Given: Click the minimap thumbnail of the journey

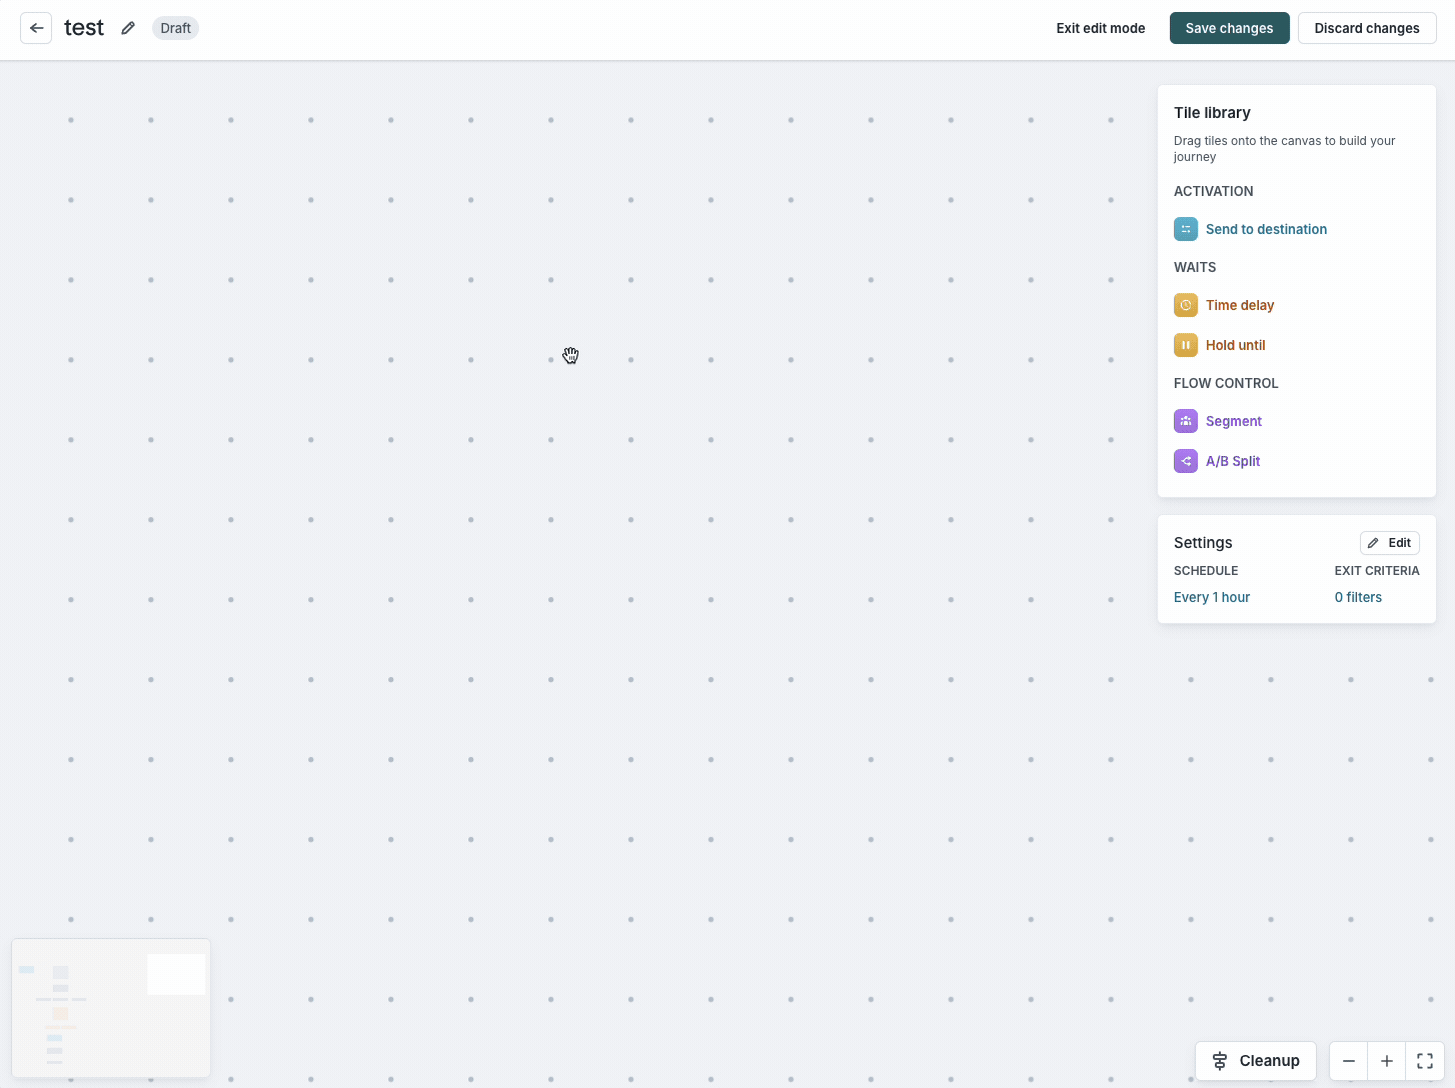Looking at the screenshot, I should coord(111,1008).
